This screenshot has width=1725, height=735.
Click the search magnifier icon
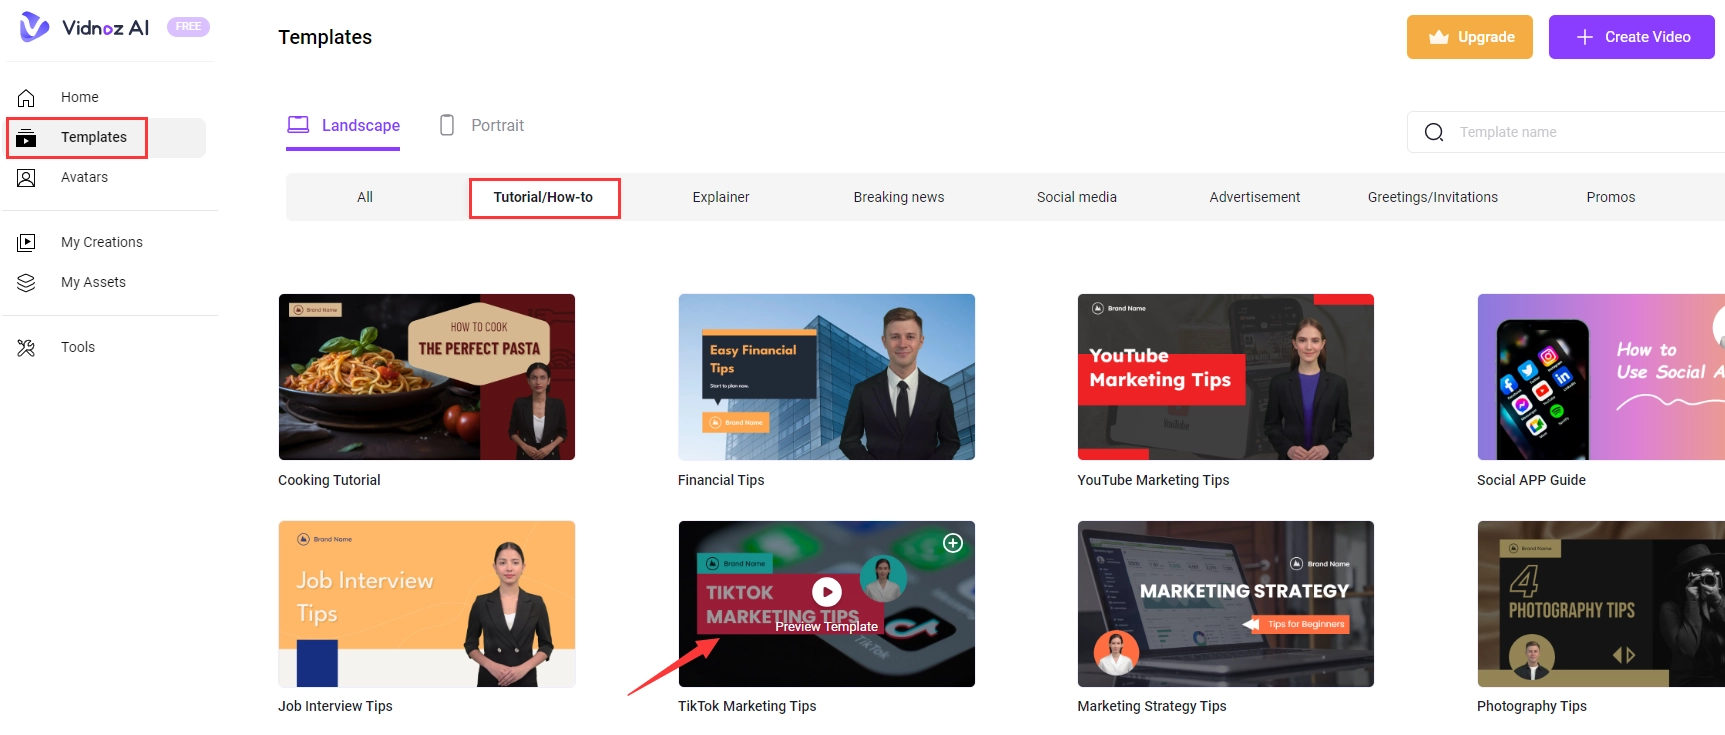(x=1433, y=132)
